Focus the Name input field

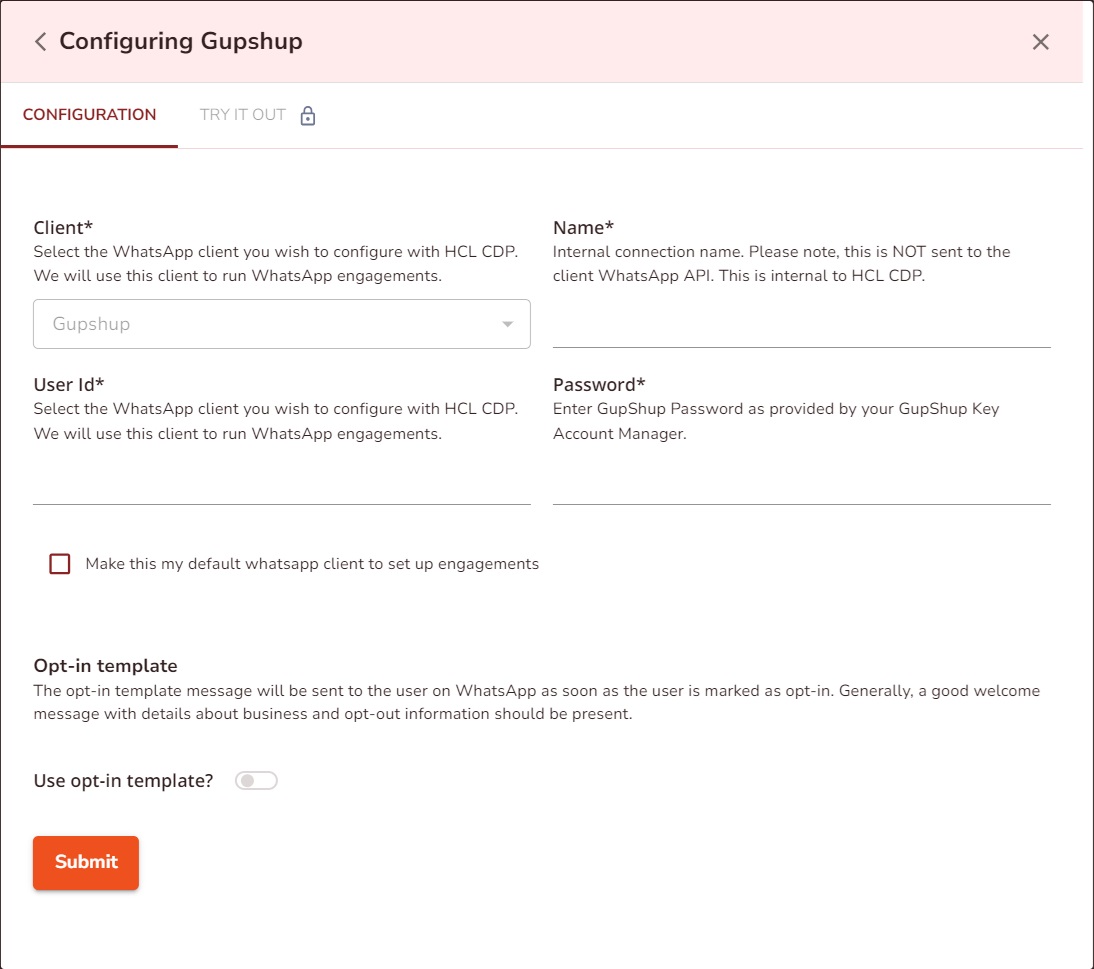[x=801, y=327]
